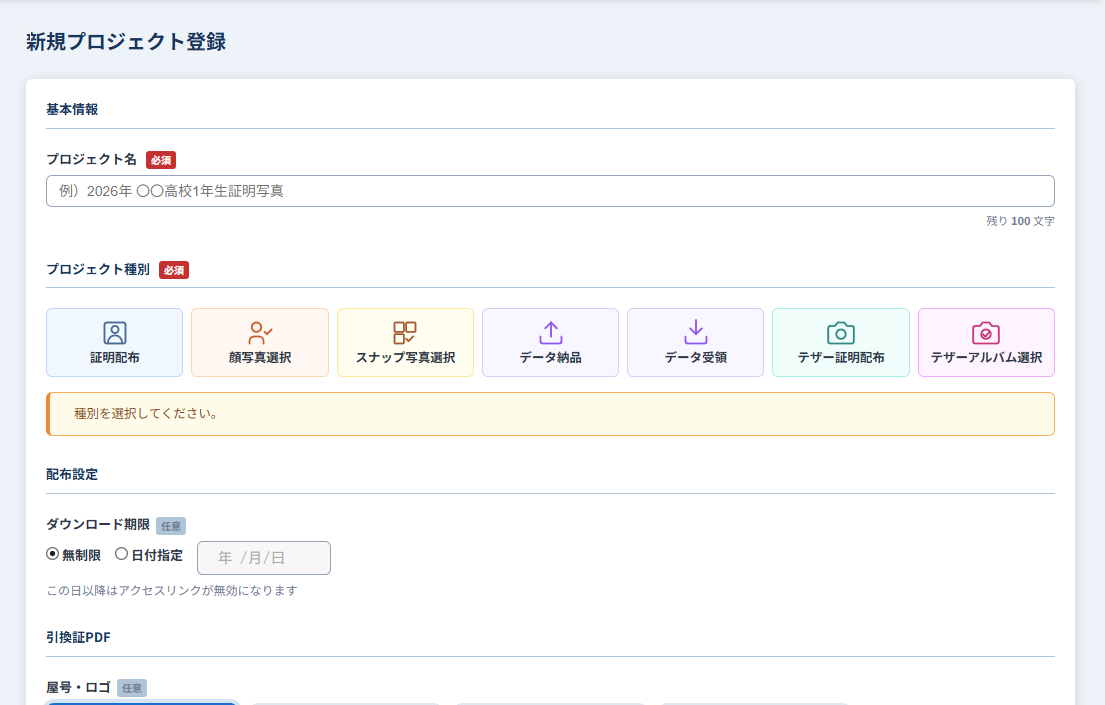Select the 証明配布 portrait icon
Screen dimensions: 1105x705
(x=115, y=333)
